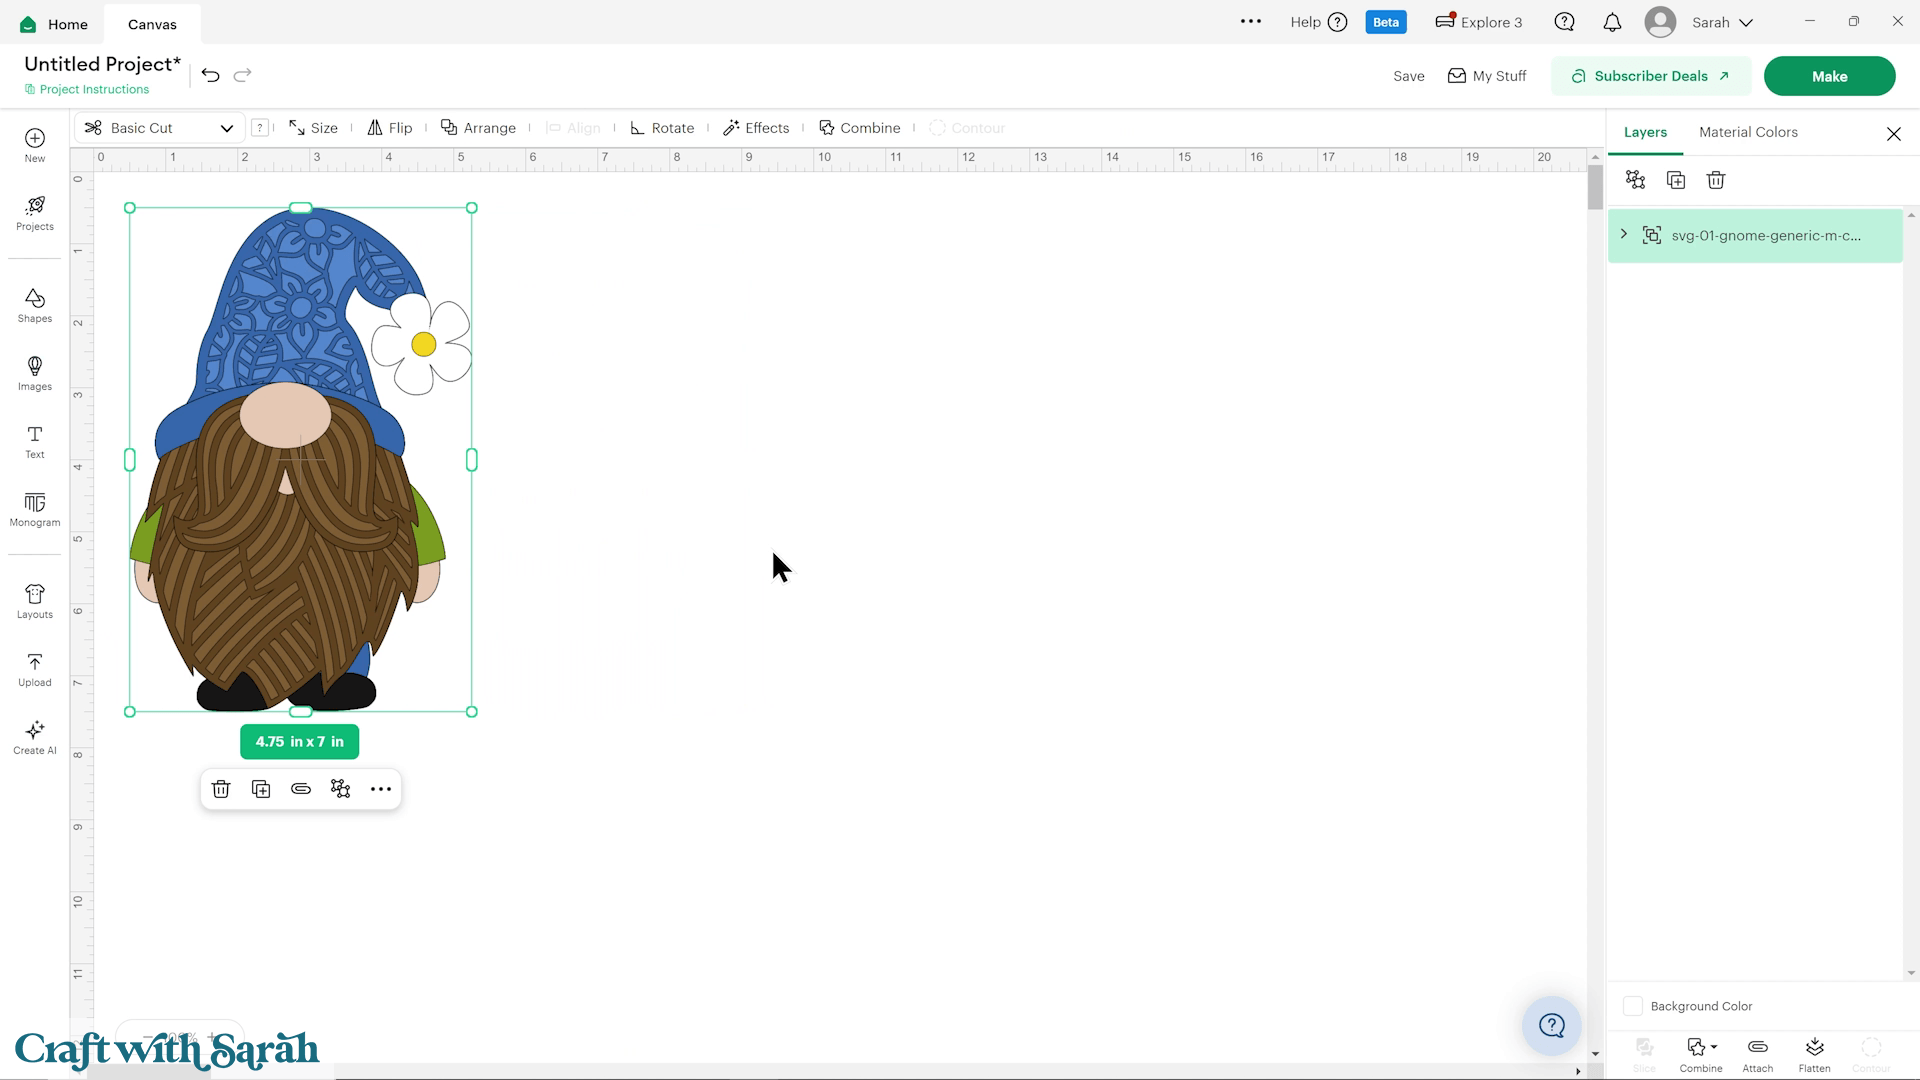This screenshot has height=1080, width=1920.
Task: Click Ungroup icon in Layers panel
Action: coord(1636,180)
